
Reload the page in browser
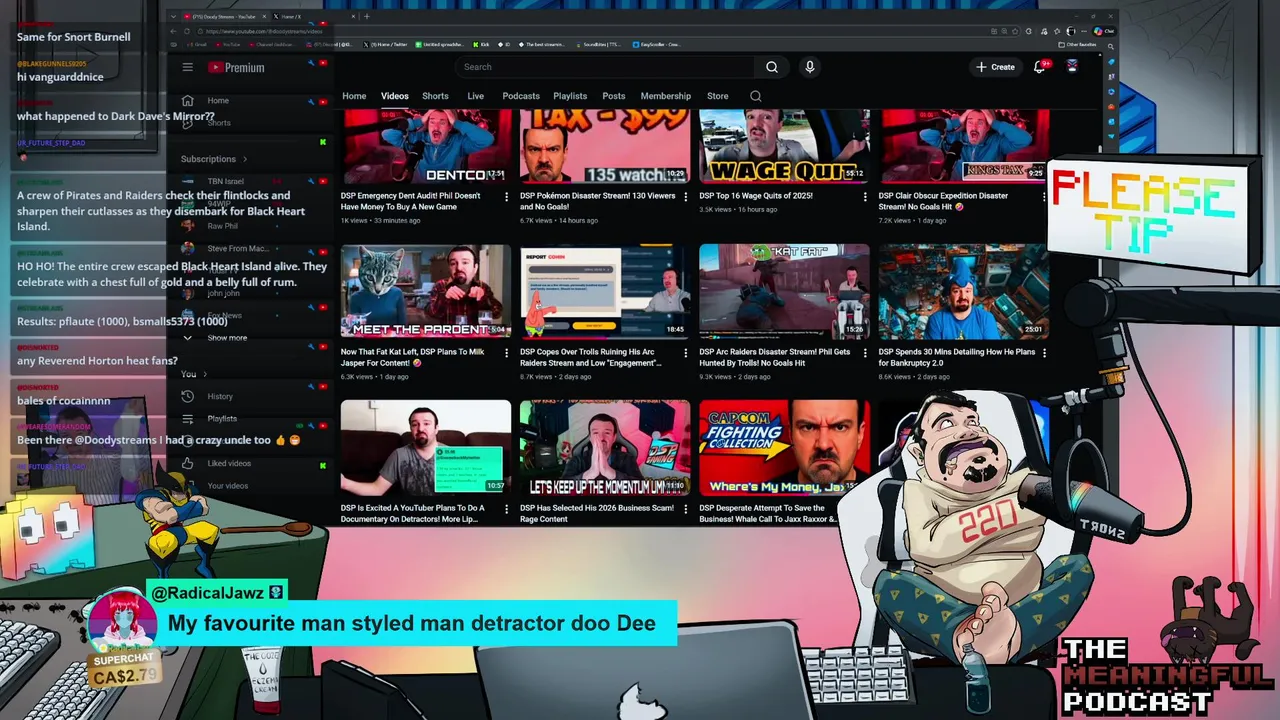click(187, 31)
